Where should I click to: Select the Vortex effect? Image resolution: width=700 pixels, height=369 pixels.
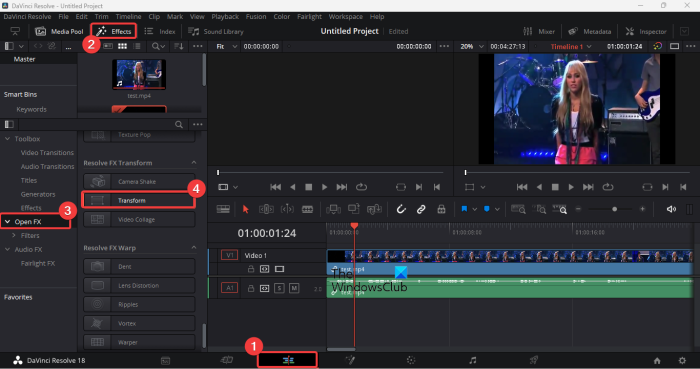139,323
